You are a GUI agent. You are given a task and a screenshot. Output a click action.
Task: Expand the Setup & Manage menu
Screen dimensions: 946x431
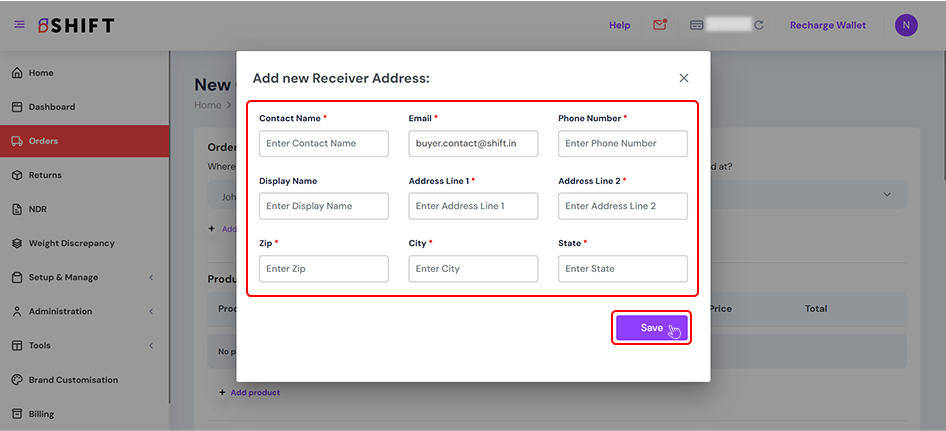[151, 277]
